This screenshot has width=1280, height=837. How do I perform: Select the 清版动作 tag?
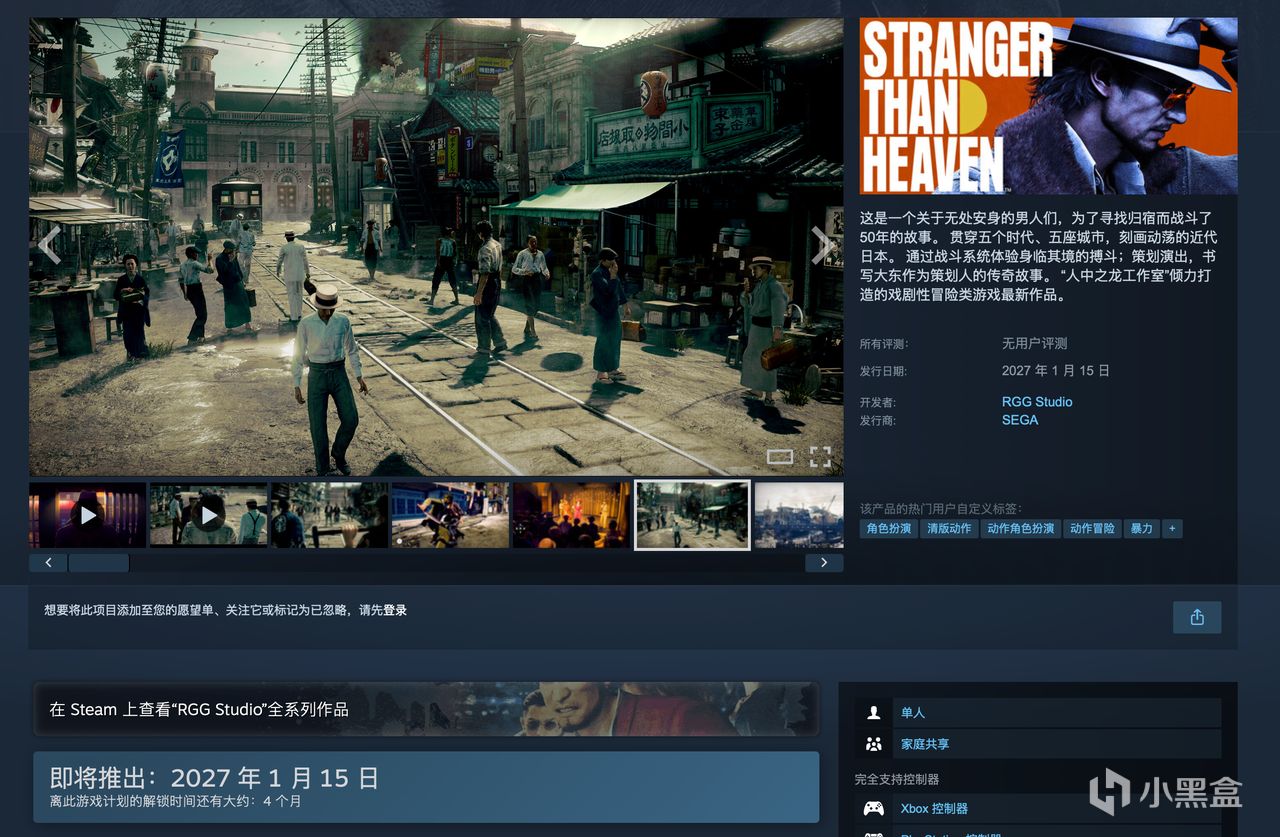[949, 528]
